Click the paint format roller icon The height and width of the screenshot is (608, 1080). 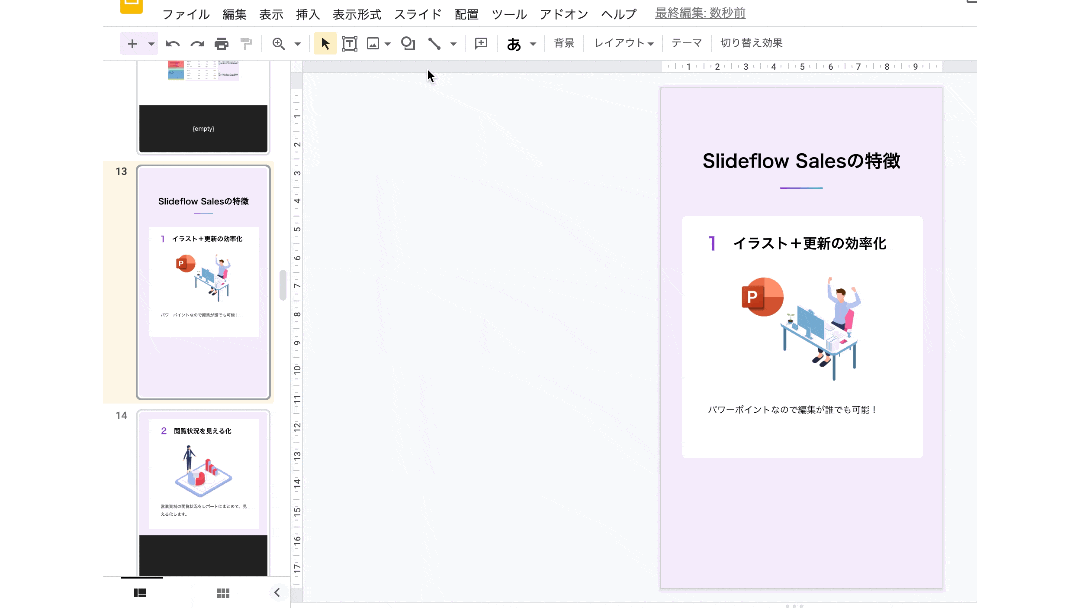pos(246,44)
